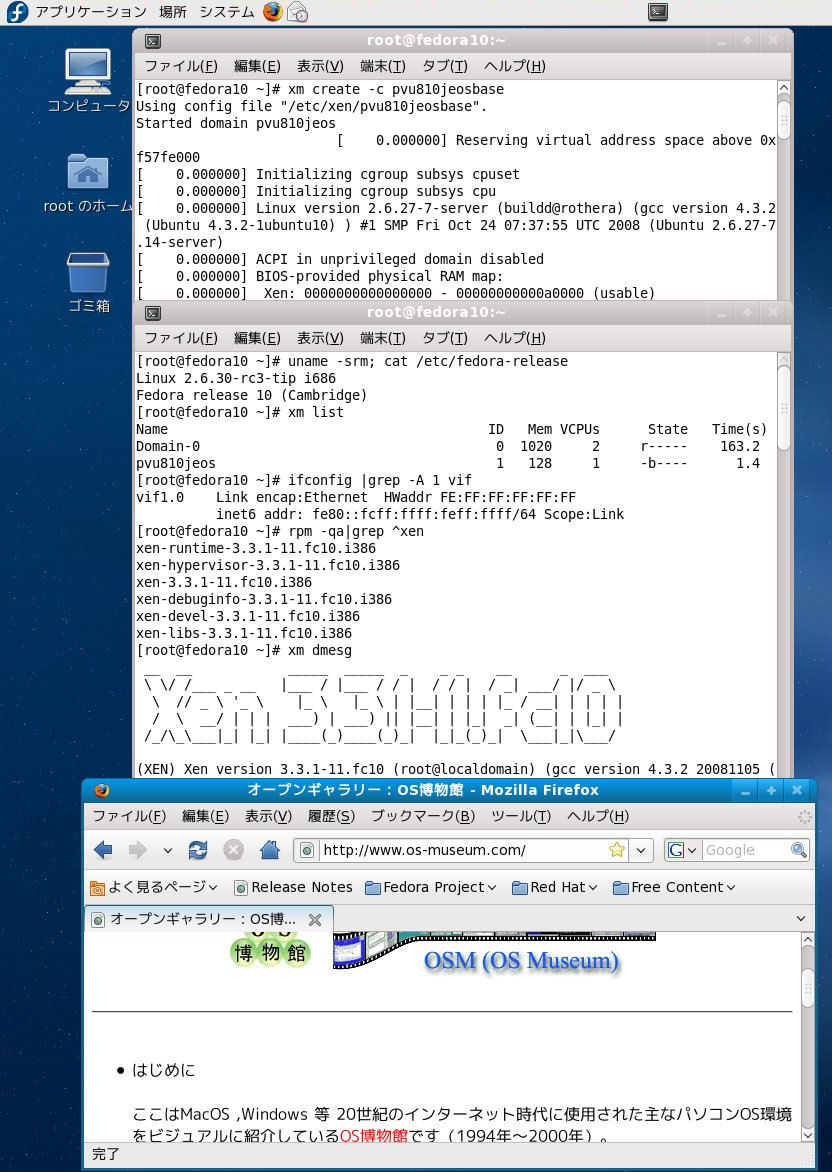
Task: Open the アプリケーション menu
Action: [x=90, y=11]
